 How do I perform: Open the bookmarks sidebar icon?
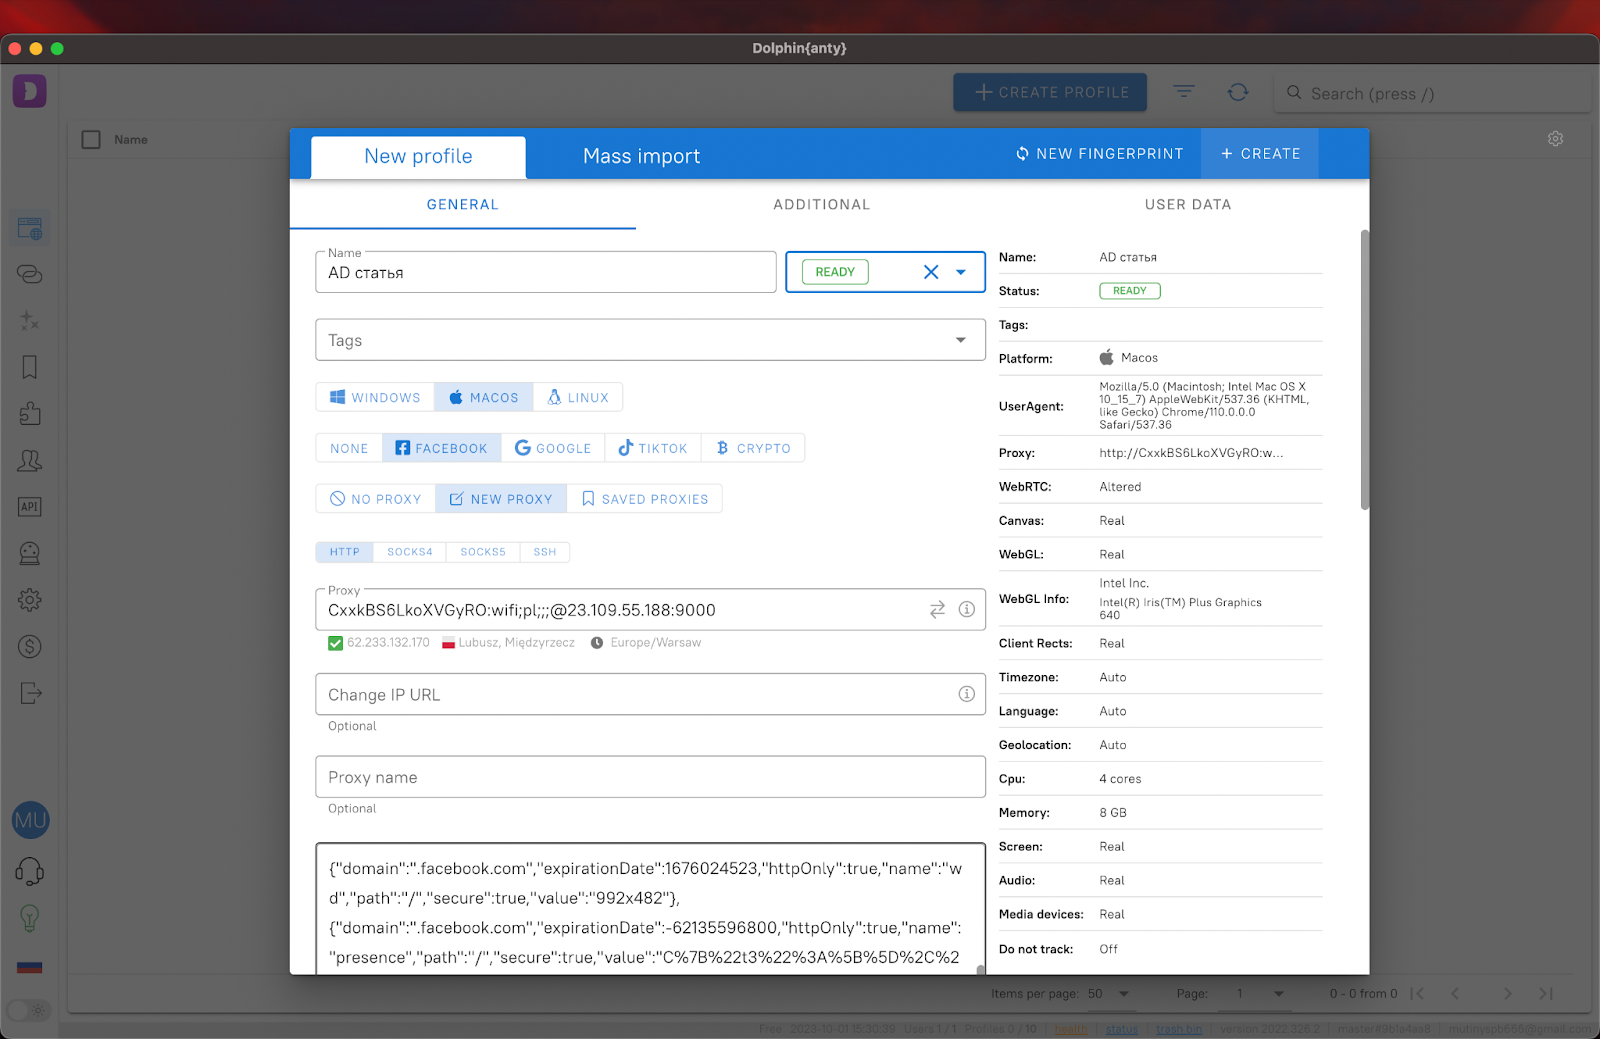coord(30,367)
